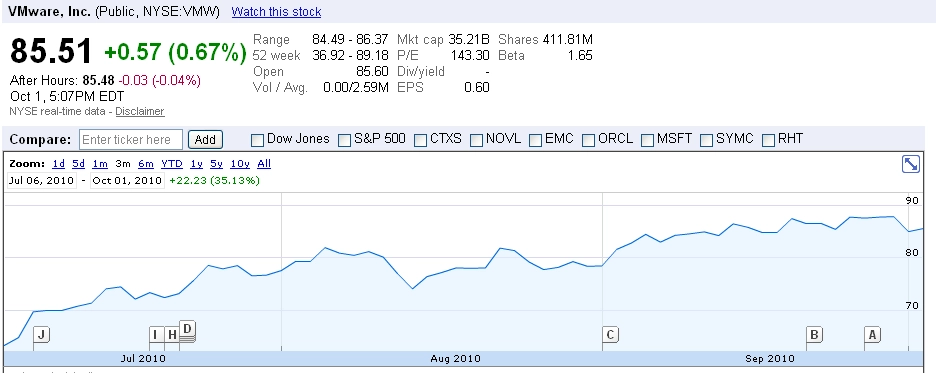Open news marker B on chart
The width and height of the screenshot is (936, 373).
814,334
